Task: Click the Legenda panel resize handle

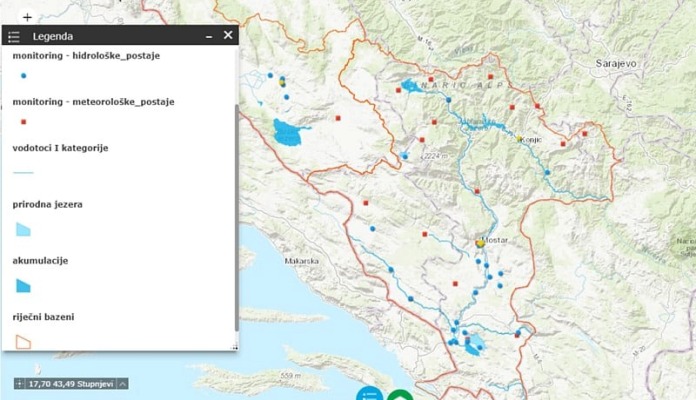Action: 235,347
